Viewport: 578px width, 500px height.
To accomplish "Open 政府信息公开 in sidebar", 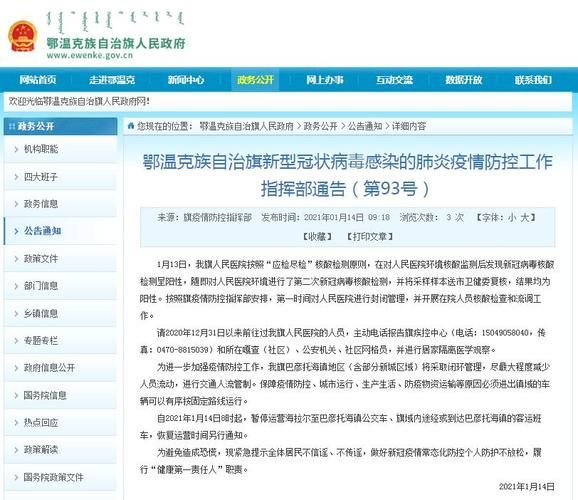I will [49, 368].
